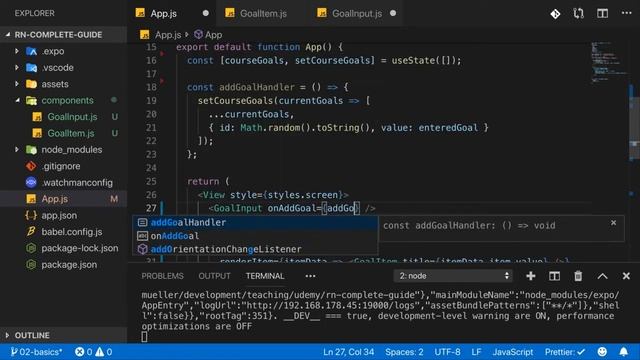Click the Ln 27, Col 34 indicator

click(349, 351)
